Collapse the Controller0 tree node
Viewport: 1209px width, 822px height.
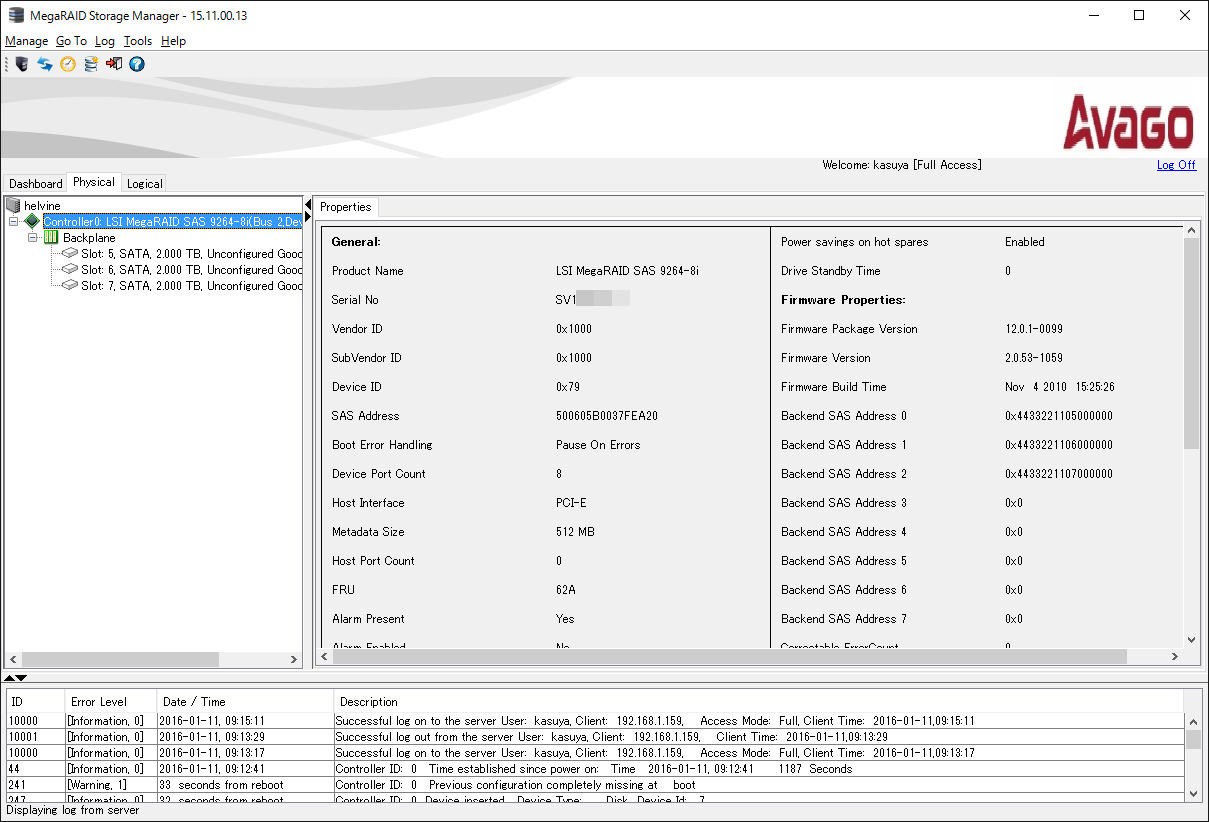click(14, 221)
